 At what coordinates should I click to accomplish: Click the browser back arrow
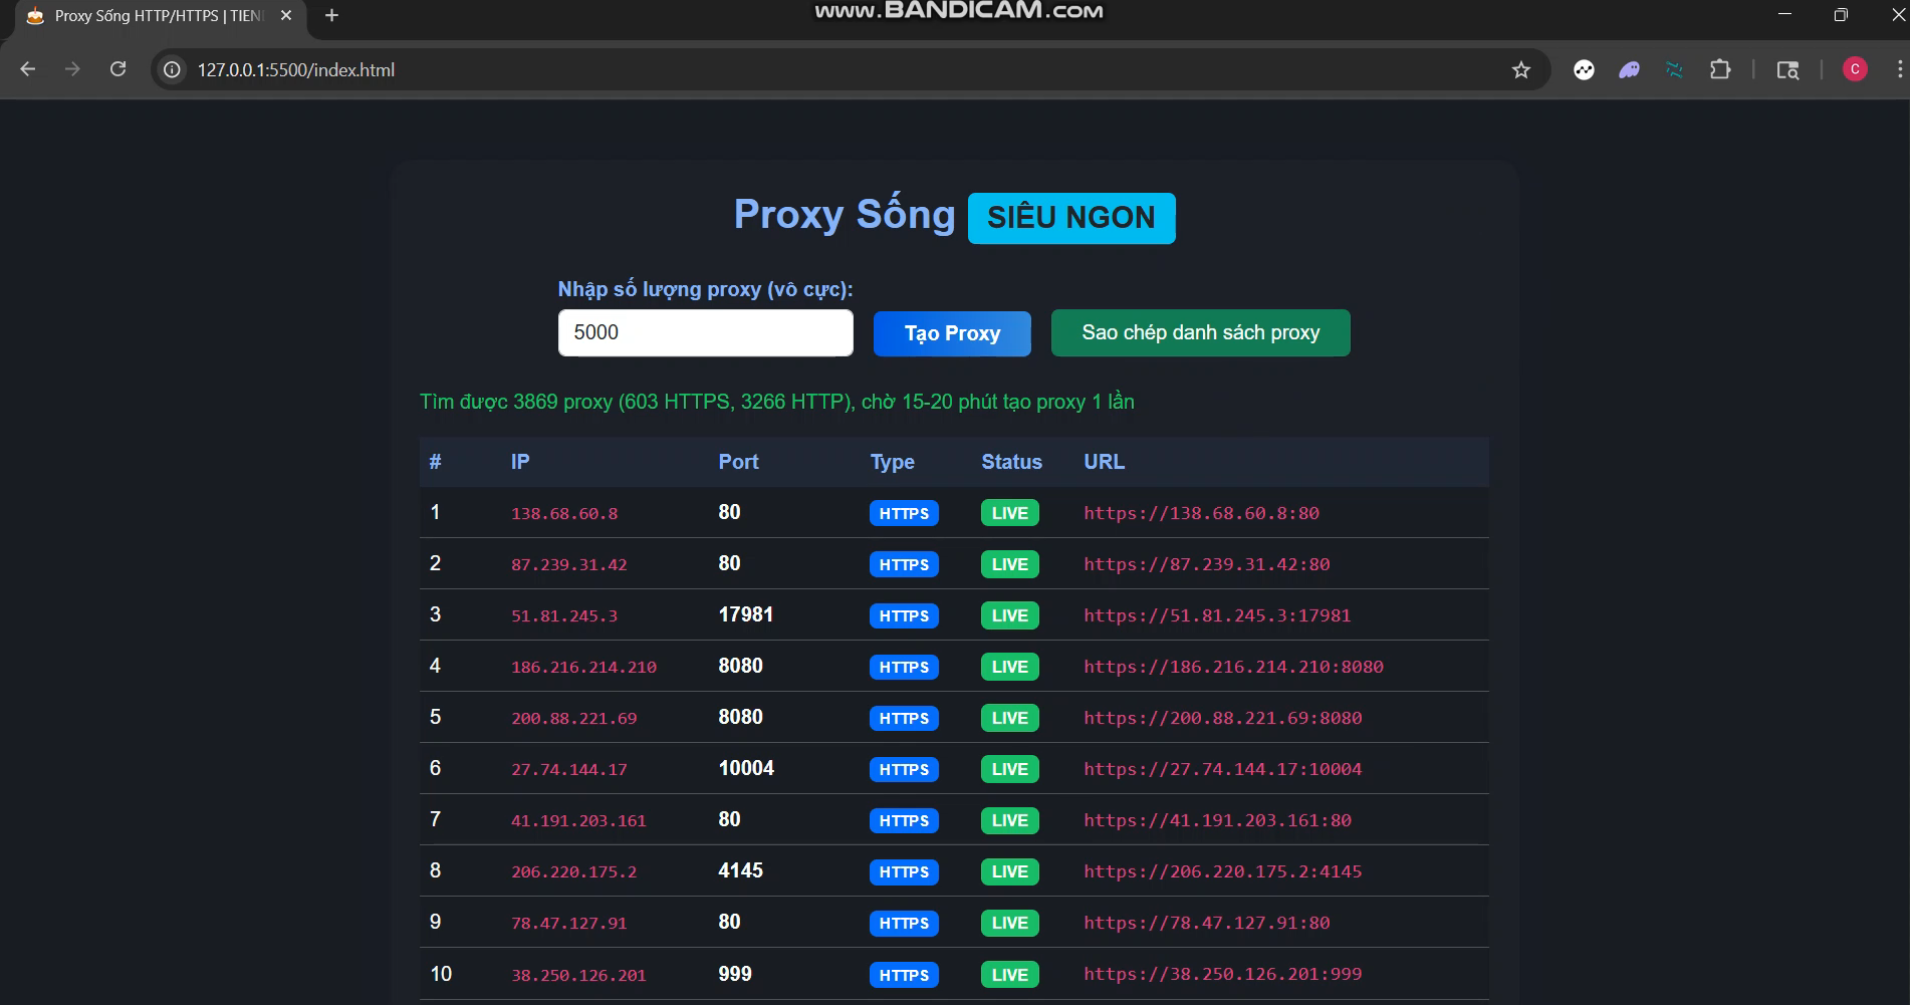point(28,69)
